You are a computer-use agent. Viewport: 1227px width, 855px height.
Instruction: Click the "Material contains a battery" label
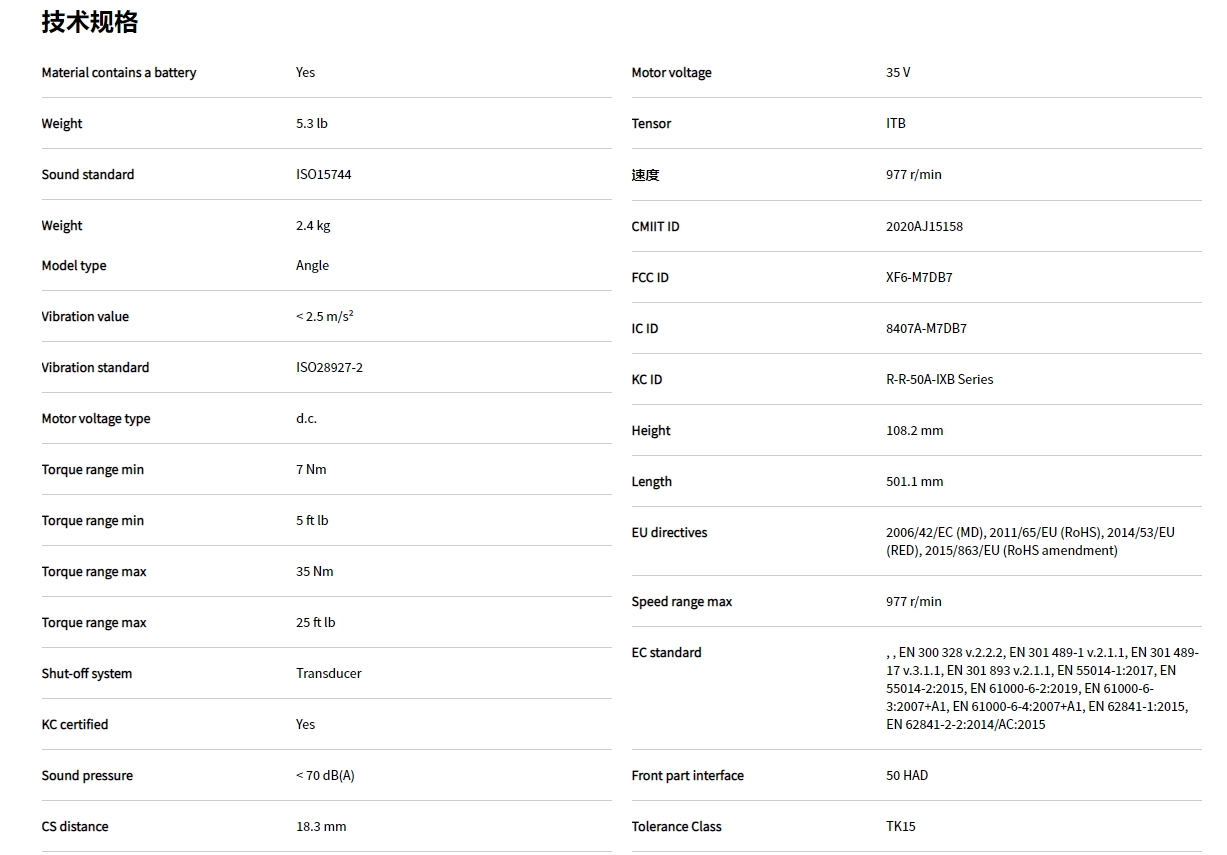119,73
